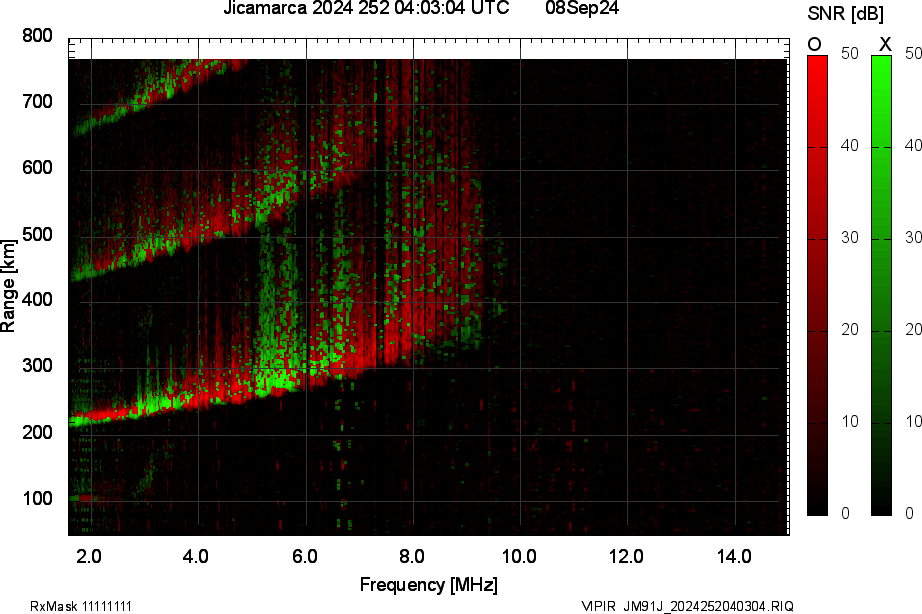Click the VIPIR JM91J filename text
This screenshot has height=614, width=922.
point(687,606)
